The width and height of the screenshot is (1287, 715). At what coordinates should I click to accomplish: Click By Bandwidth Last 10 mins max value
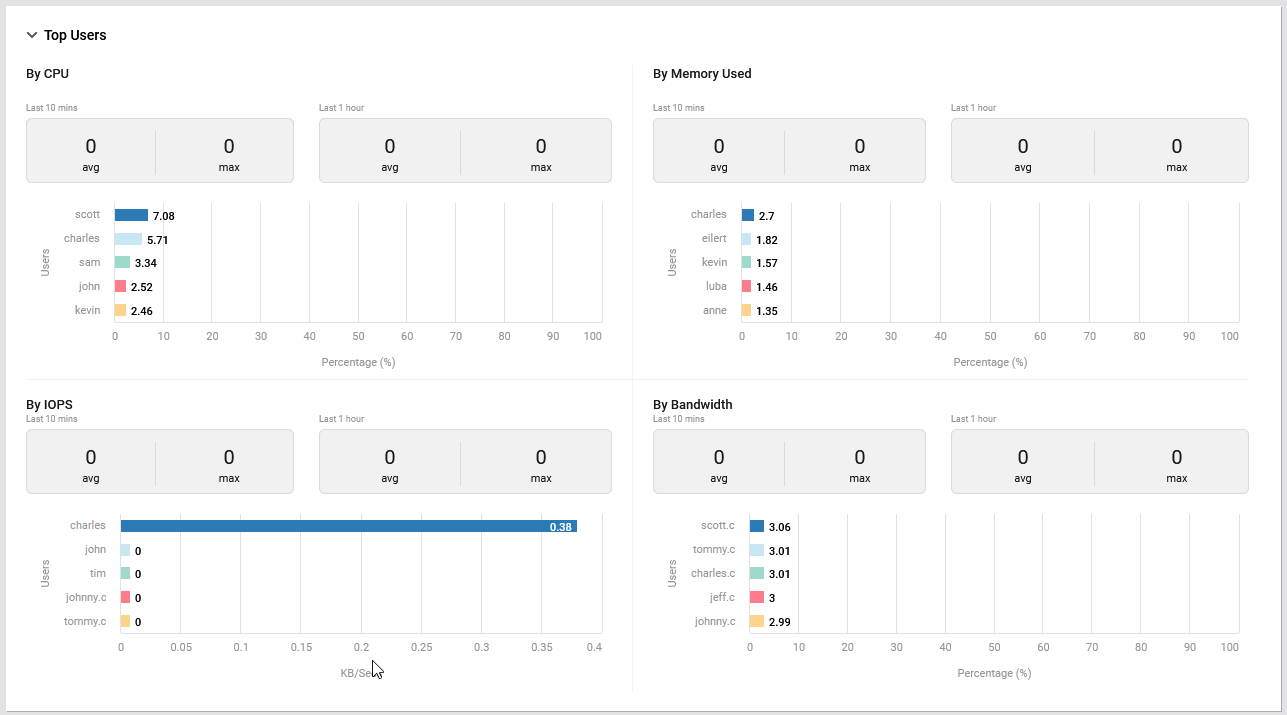(859, 458)
